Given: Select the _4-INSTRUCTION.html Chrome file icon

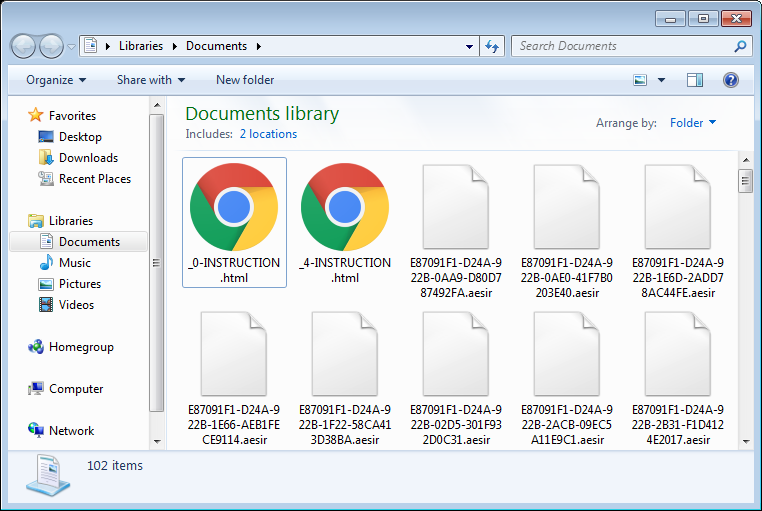Looking at the screenshot, I should (x=345, y=208).
